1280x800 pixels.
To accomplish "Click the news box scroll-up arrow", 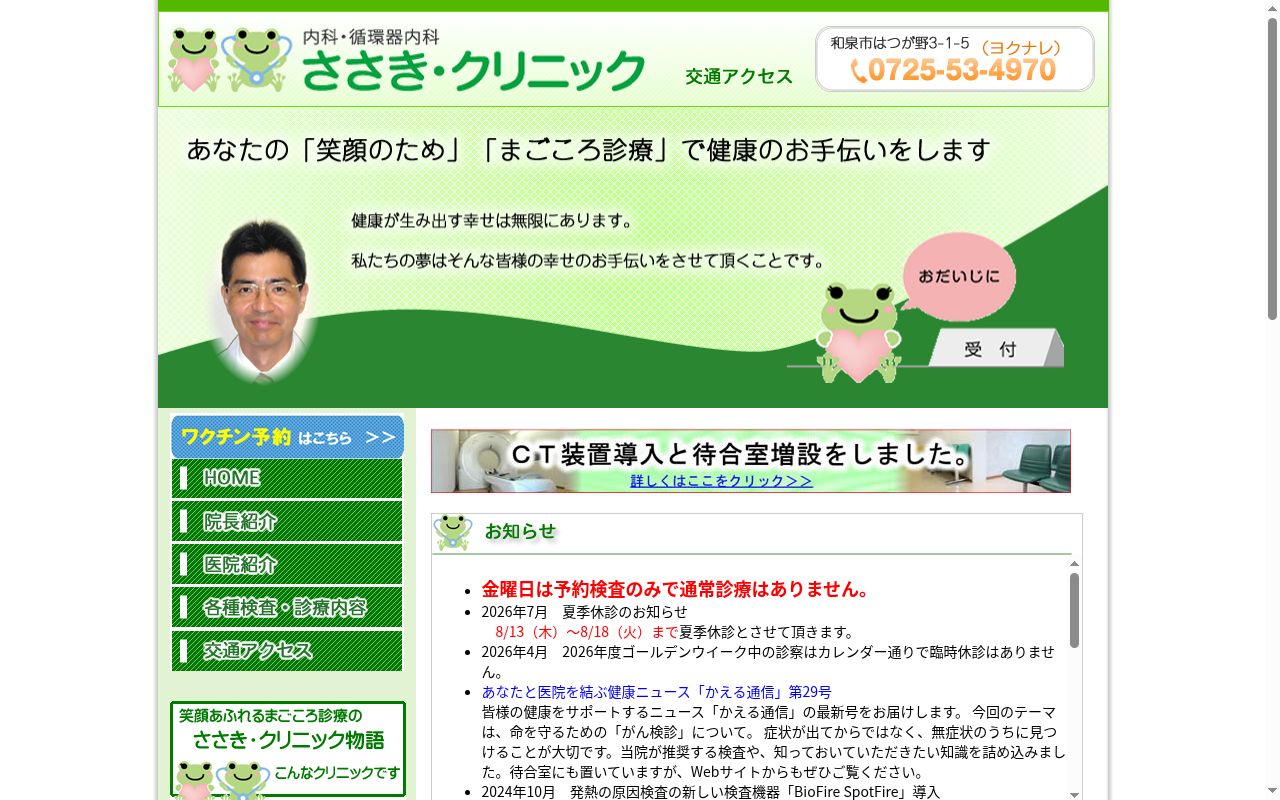I will click(x=1075, y=564).
